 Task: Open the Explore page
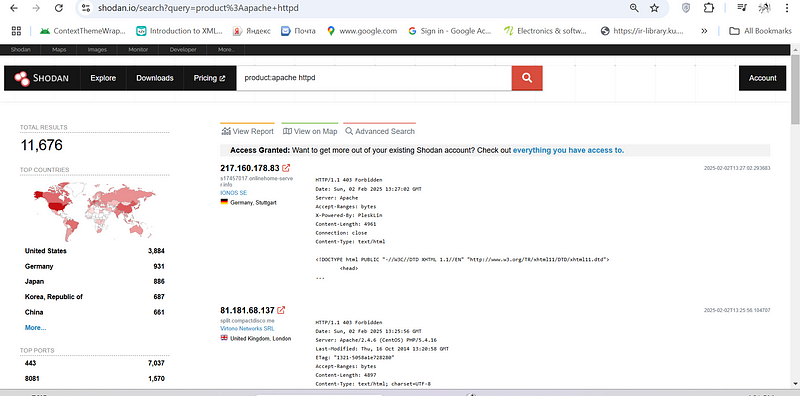coord(103,78)
